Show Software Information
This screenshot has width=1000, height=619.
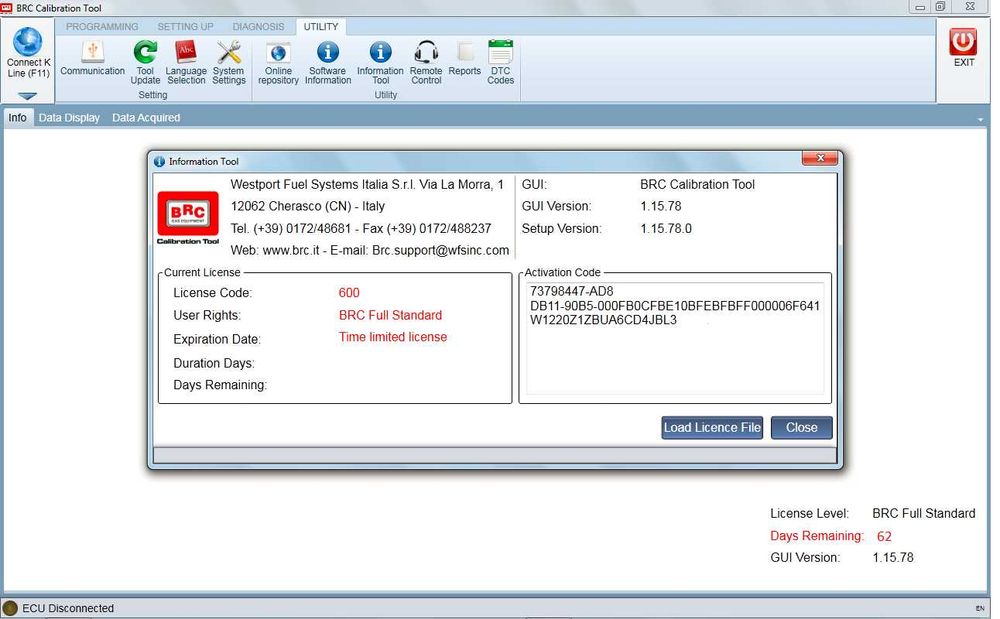(x=328, y=52)
